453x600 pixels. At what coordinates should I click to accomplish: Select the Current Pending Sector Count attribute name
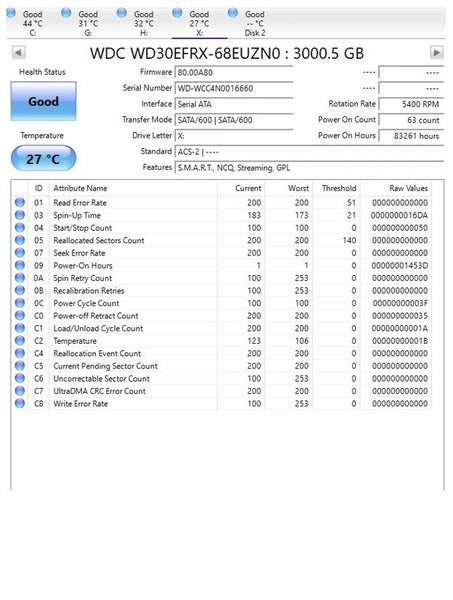tap(105, 366)
